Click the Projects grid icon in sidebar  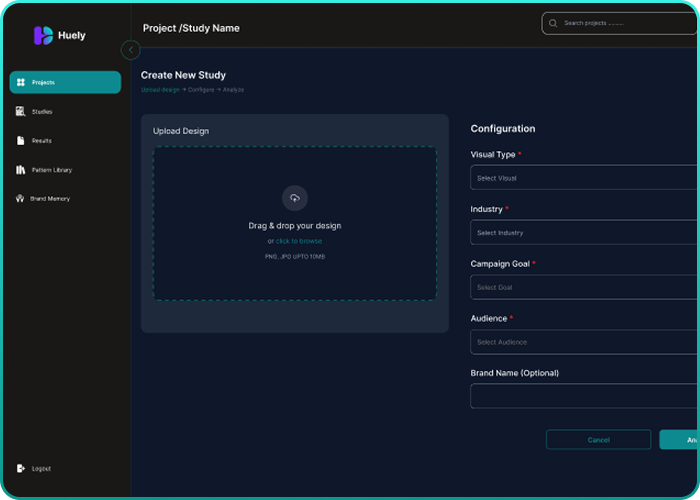click(x=21, y=83)
